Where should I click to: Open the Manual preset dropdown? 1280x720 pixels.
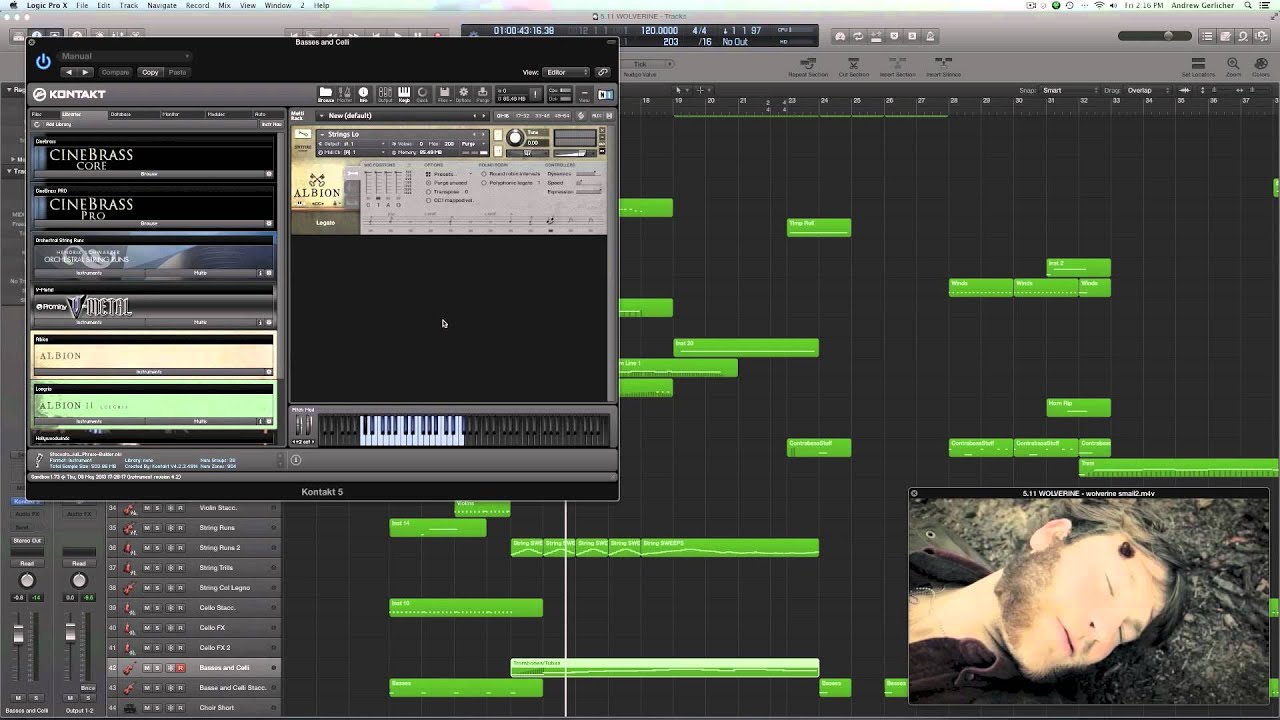coord(123,56)
